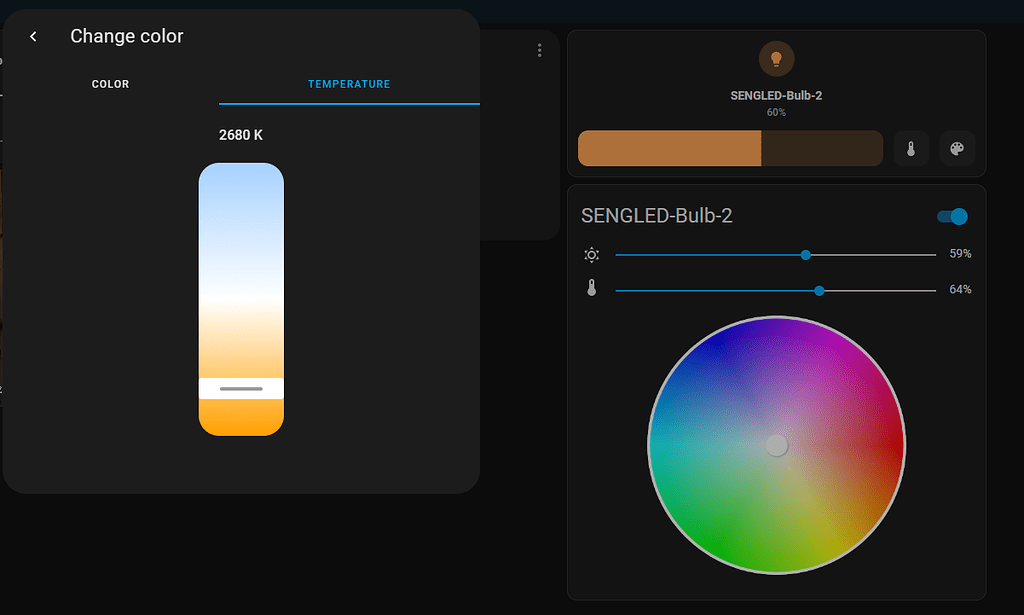The height and width of the screenshot is (615, 1024).
Task: Click the back arrow in Change color dialog
Action: click(x=33, y=36)
